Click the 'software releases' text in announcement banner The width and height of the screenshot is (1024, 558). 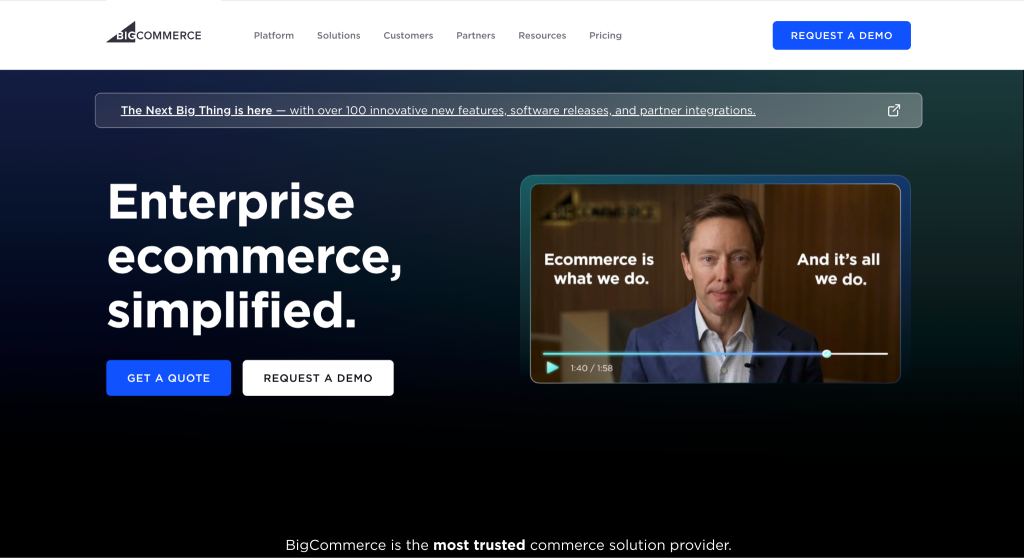(x=560, y=110)
